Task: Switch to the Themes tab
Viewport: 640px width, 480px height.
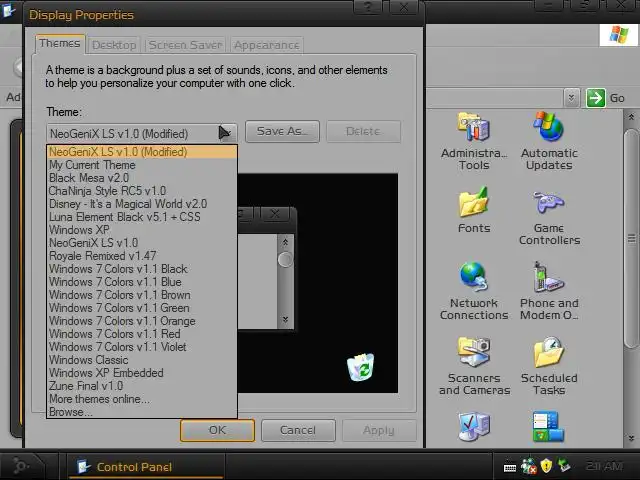Action: pyautogui.click(x=60, y=43)
